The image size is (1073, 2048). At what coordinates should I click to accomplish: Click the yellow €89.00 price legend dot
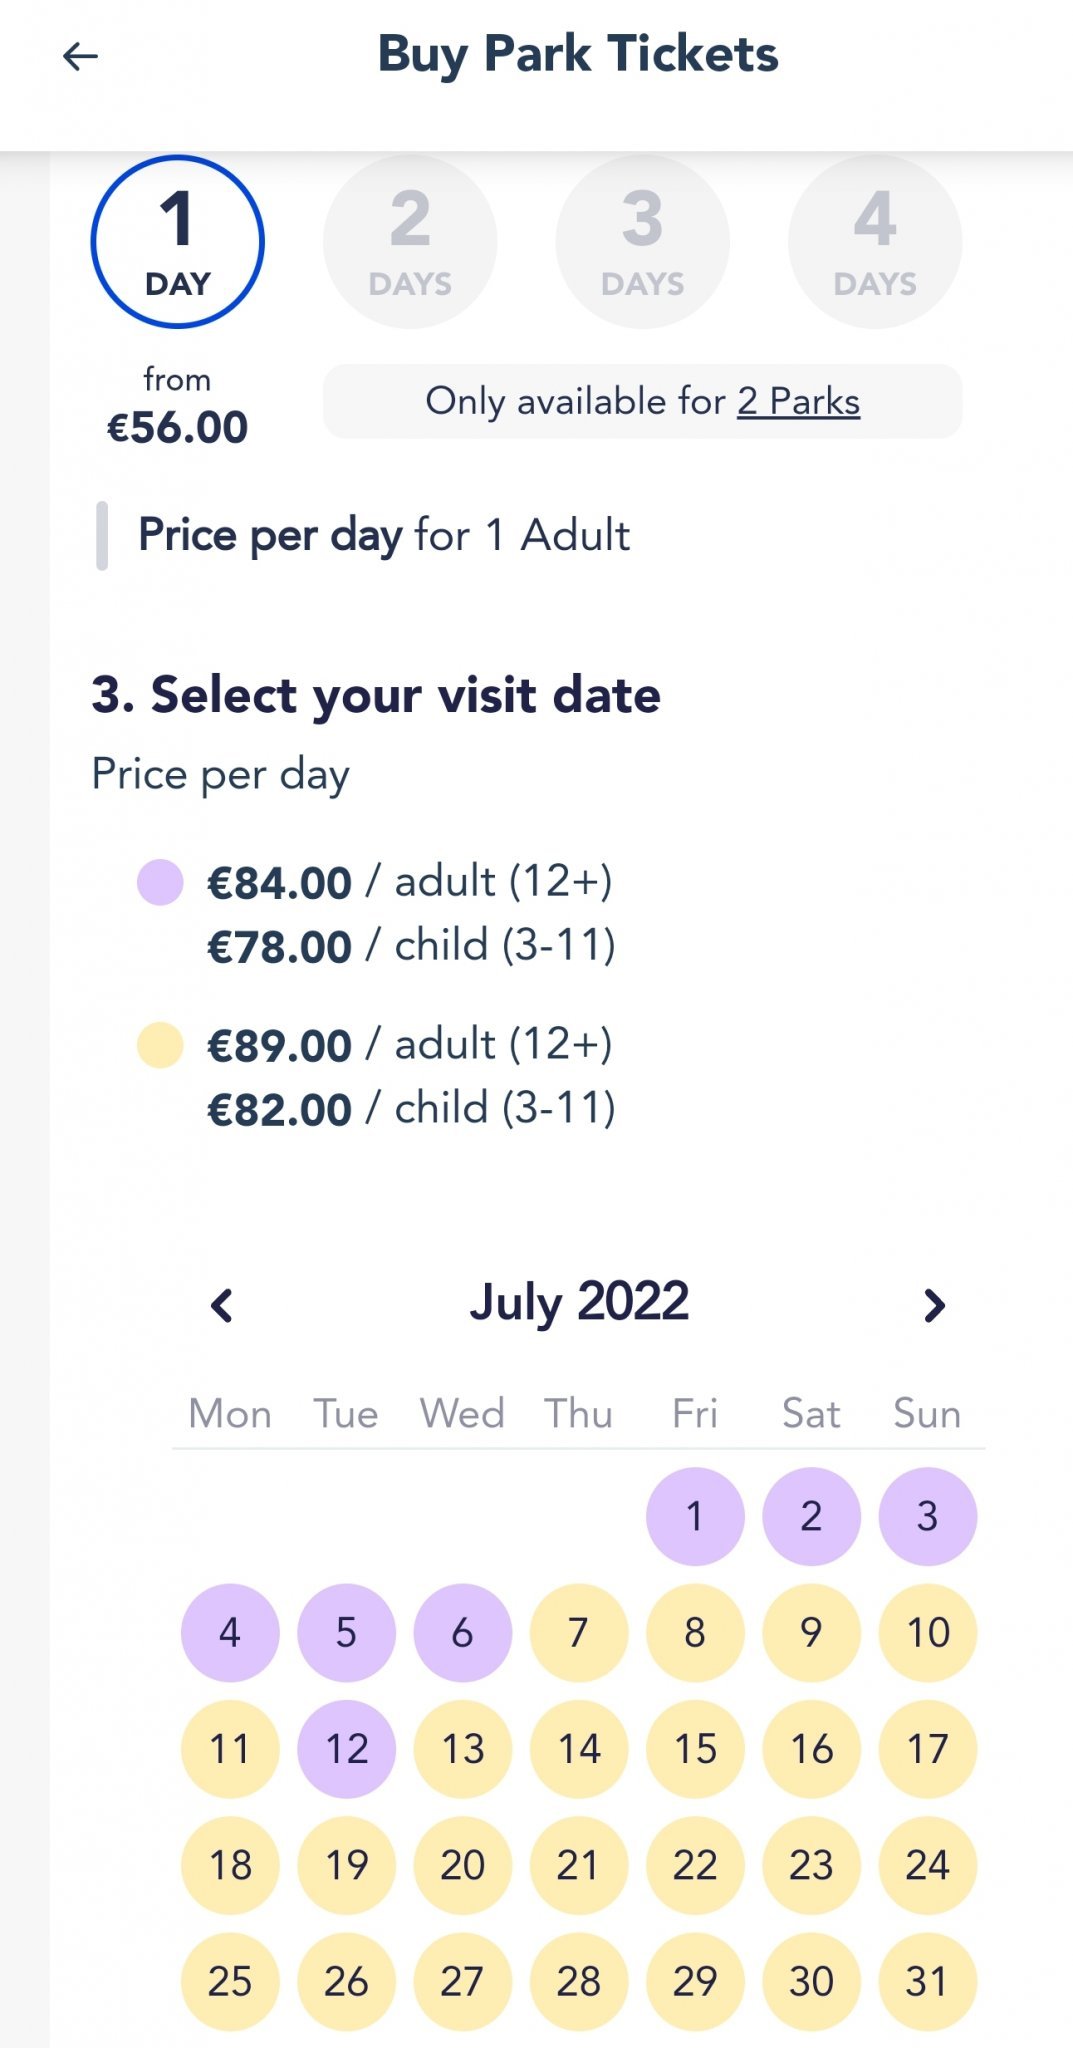click(x=160, y=1046)
